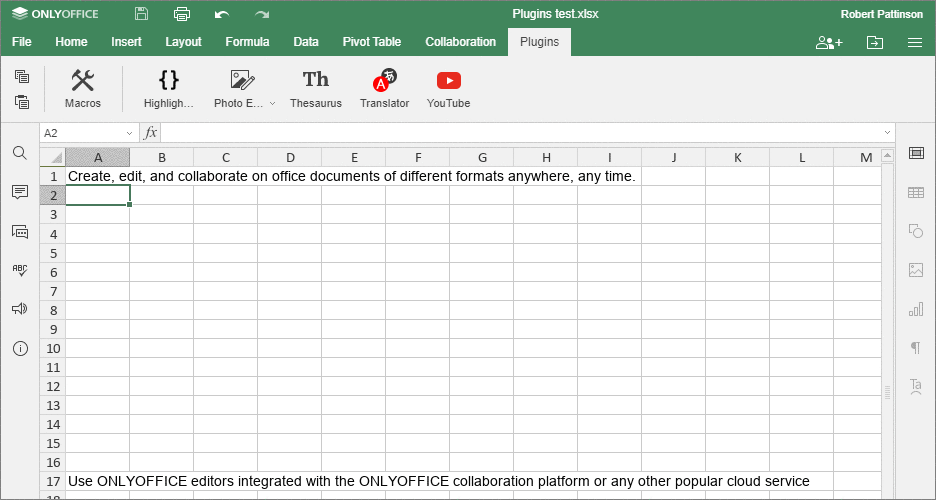The image size is (936, 500).
Task: Select row 5 header
Action: (x=53, y=253)
